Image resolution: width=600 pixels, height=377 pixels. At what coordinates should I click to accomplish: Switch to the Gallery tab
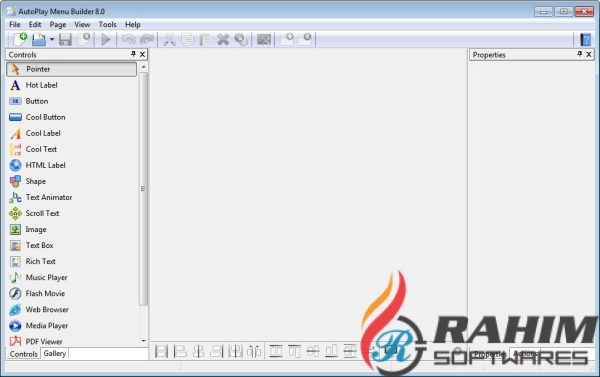click(x=55, y=353)
